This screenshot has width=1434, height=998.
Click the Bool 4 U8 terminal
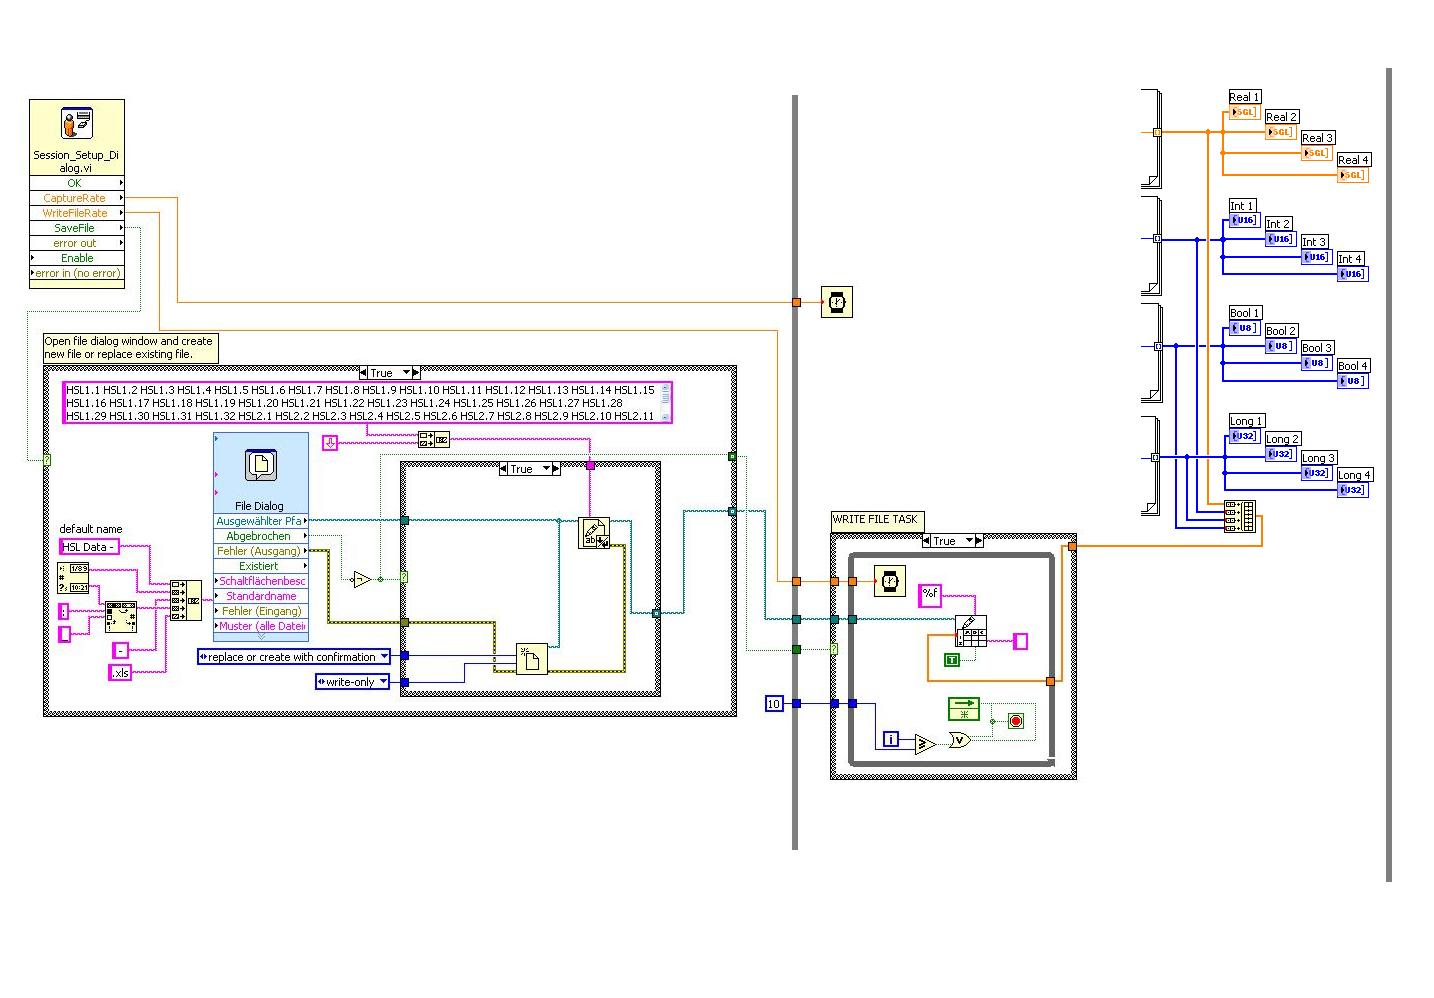[1352, 381]
